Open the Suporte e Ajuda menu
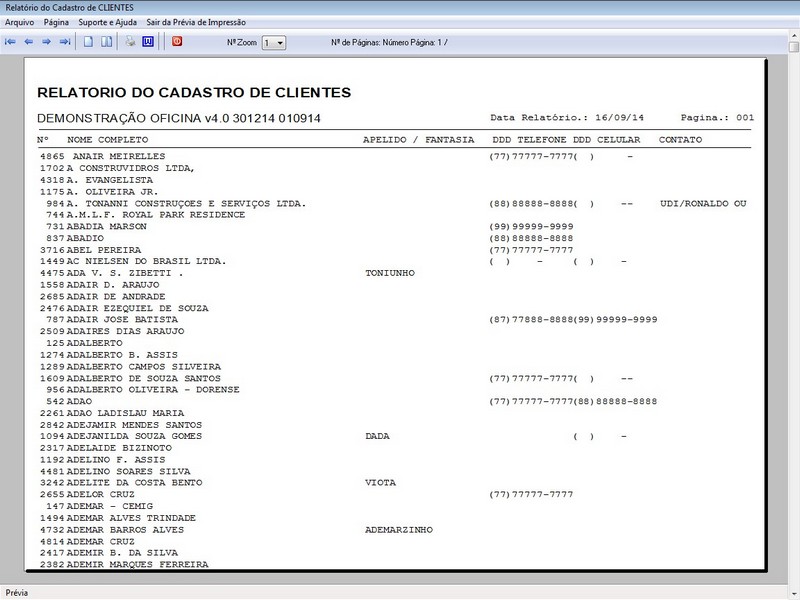 point(108,22)
